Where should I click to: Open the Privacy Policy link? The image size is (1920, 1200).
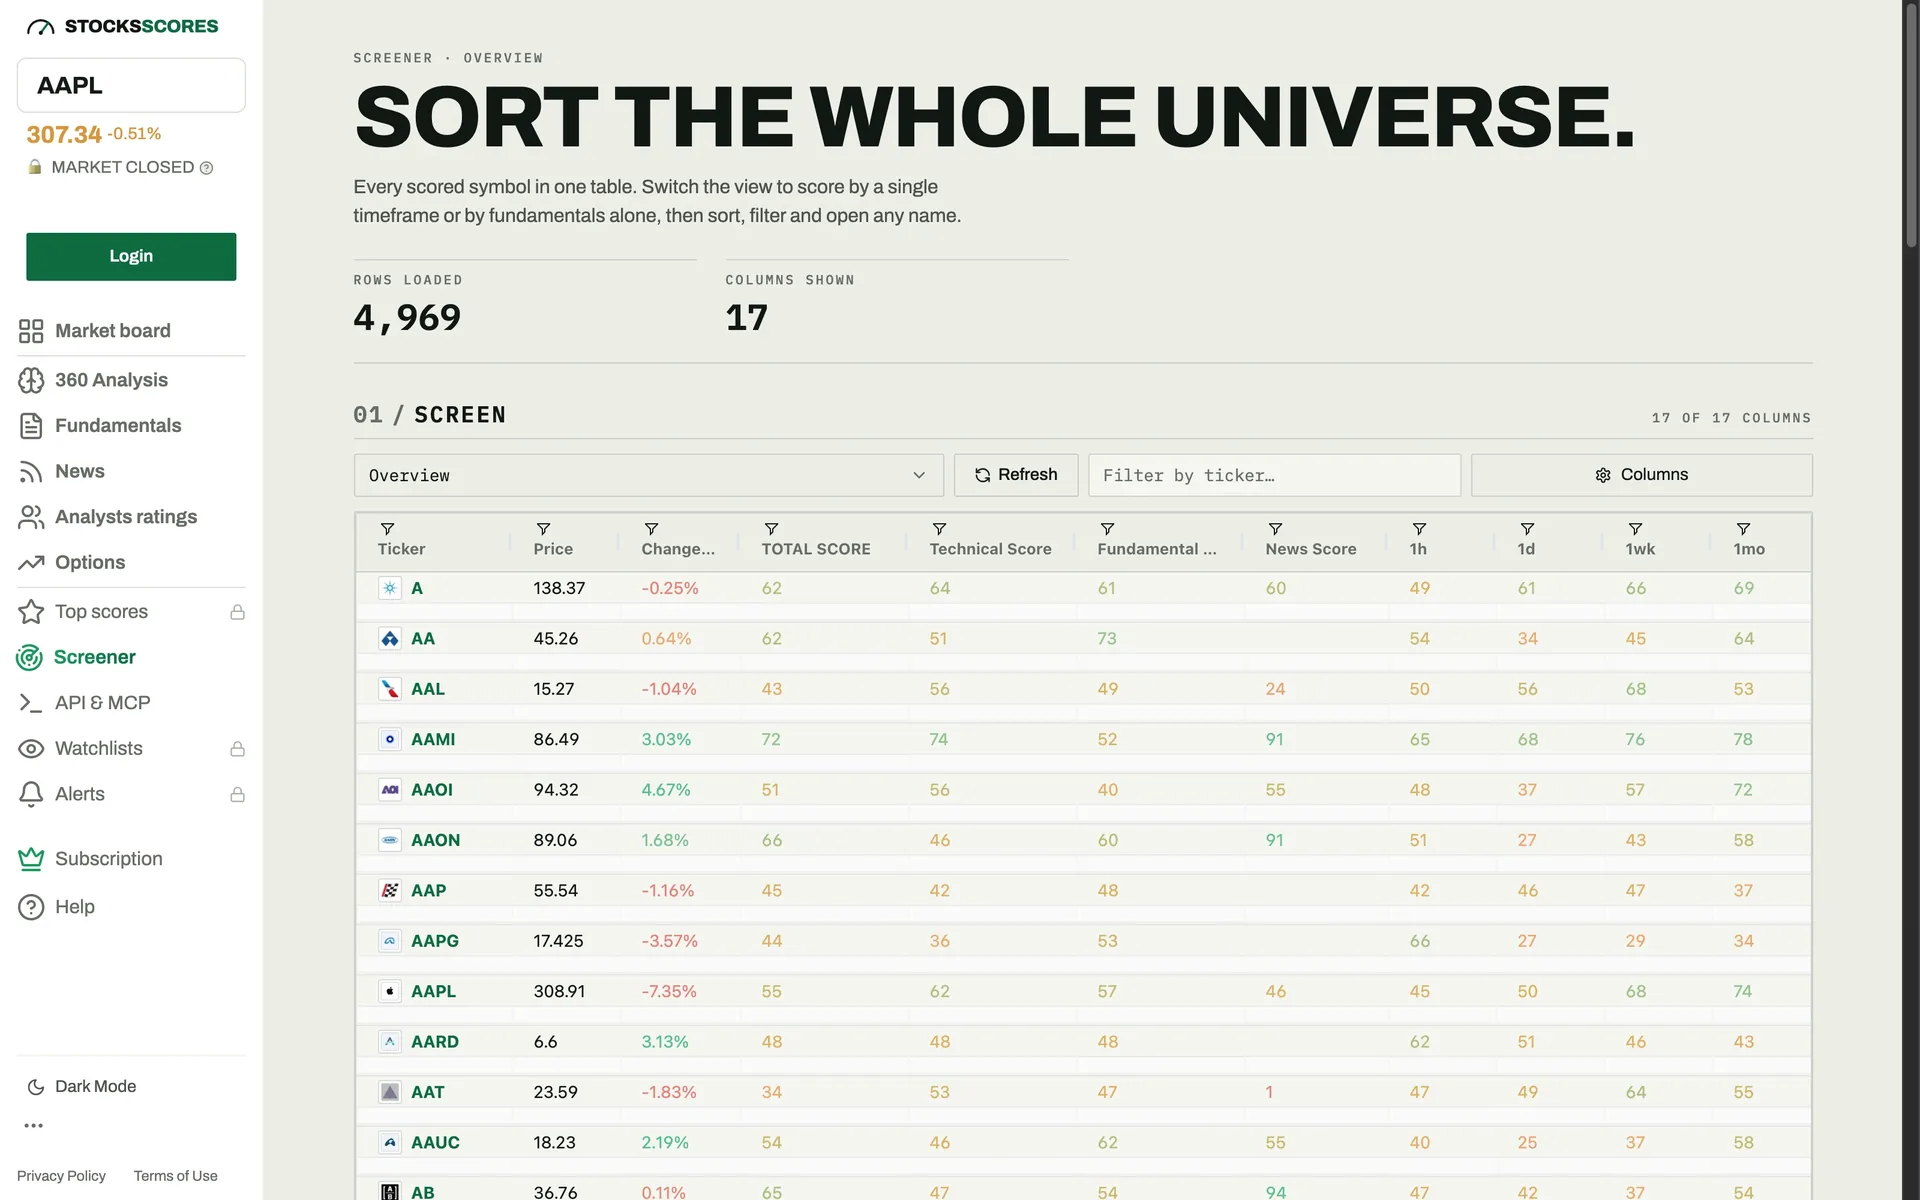click(61, 1176)
